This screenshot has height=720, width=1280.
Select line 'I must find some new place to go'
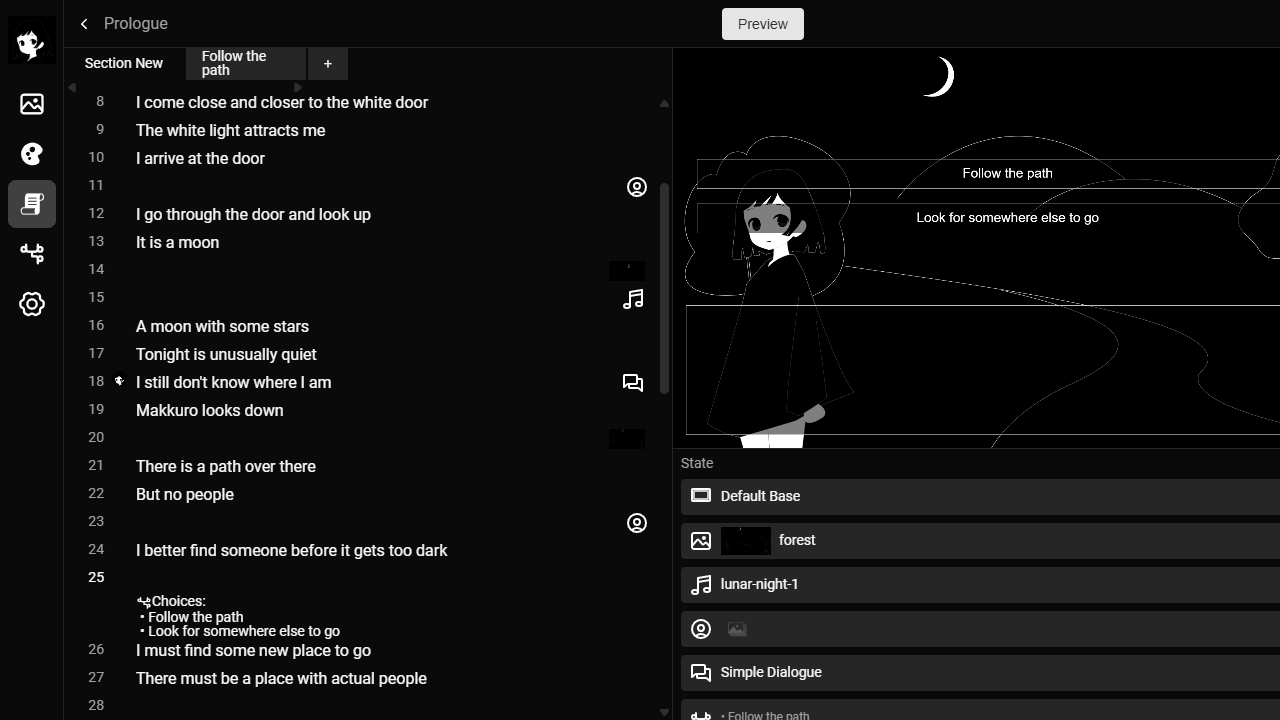[253, 650]
